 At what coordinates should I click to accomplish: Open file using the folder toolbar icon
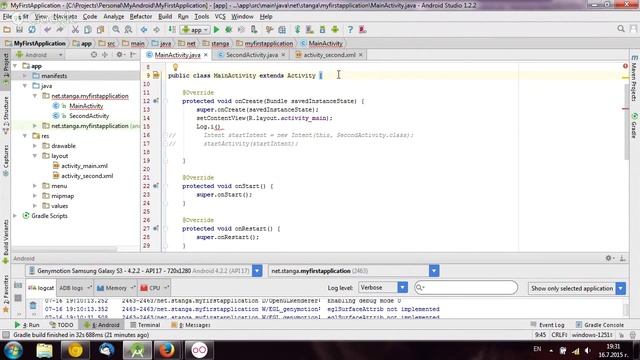(7, 29)
